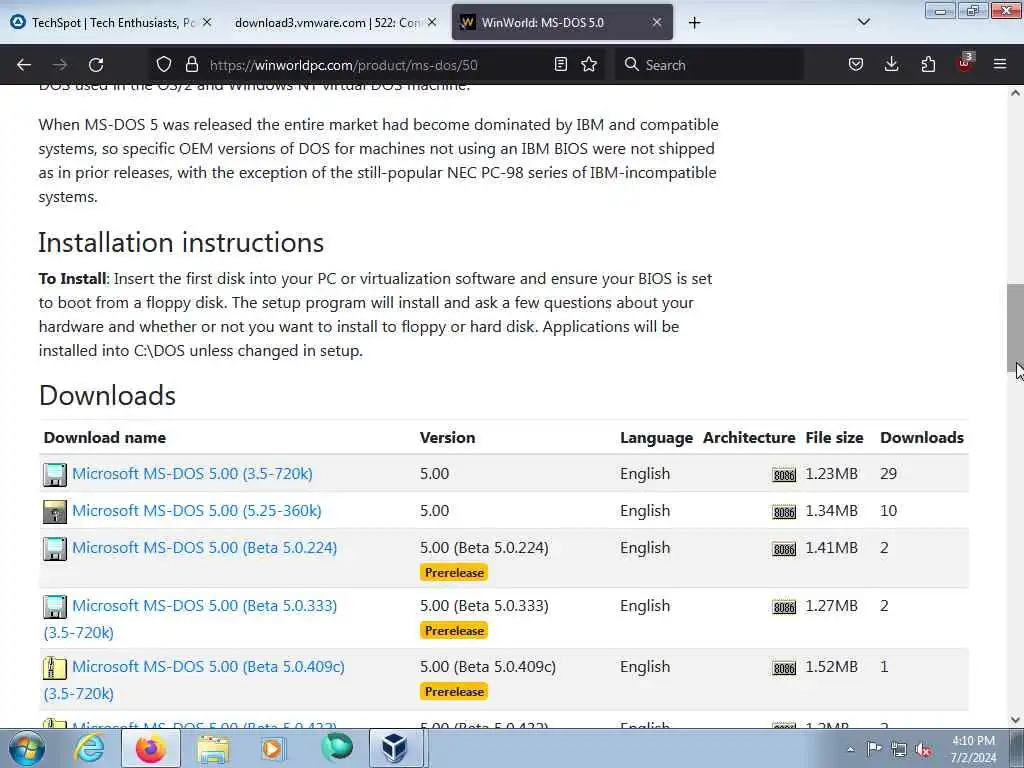Click floppy icon beside Beta 5.0.333
1024x768 pixels.
point(55,607)
